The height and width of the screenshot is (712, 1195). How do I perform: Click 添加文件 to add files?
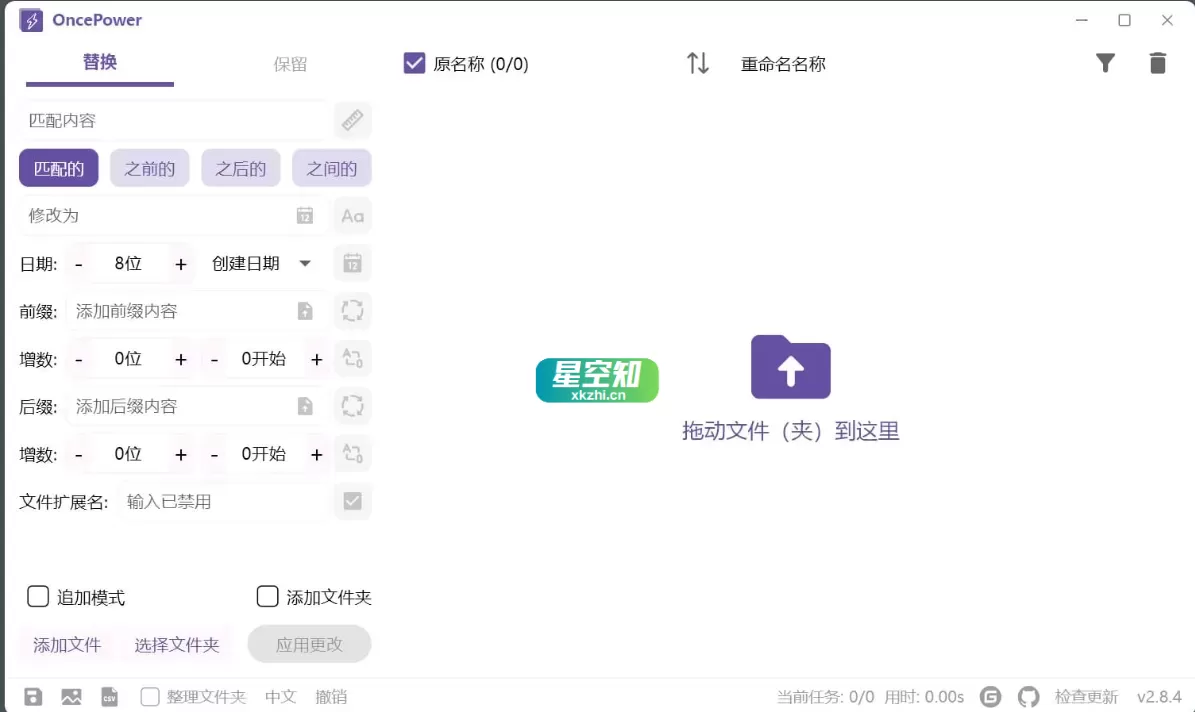67,645
